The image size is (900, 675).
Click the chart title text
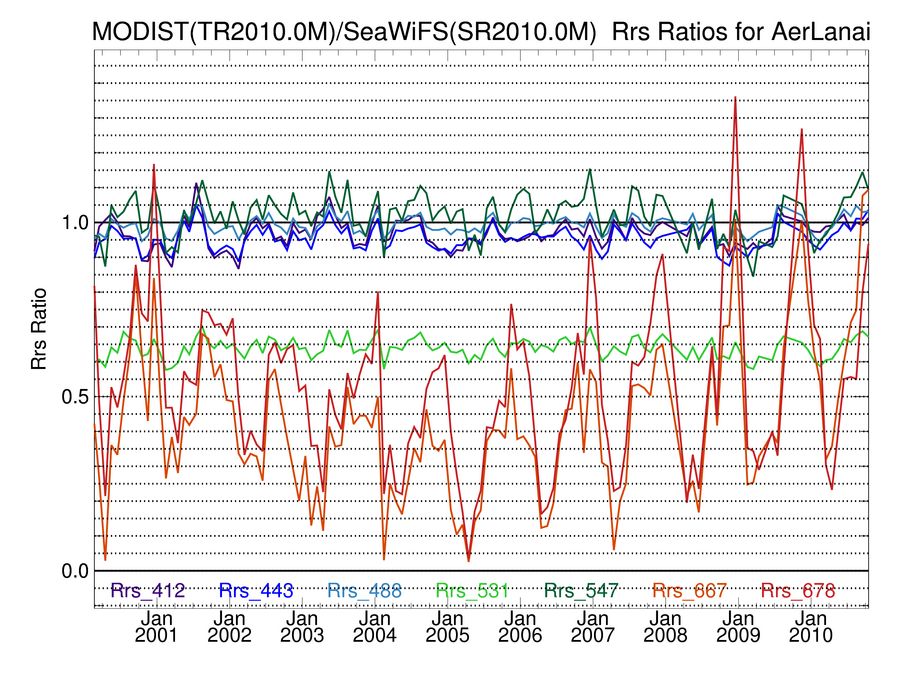click(481, 31)
